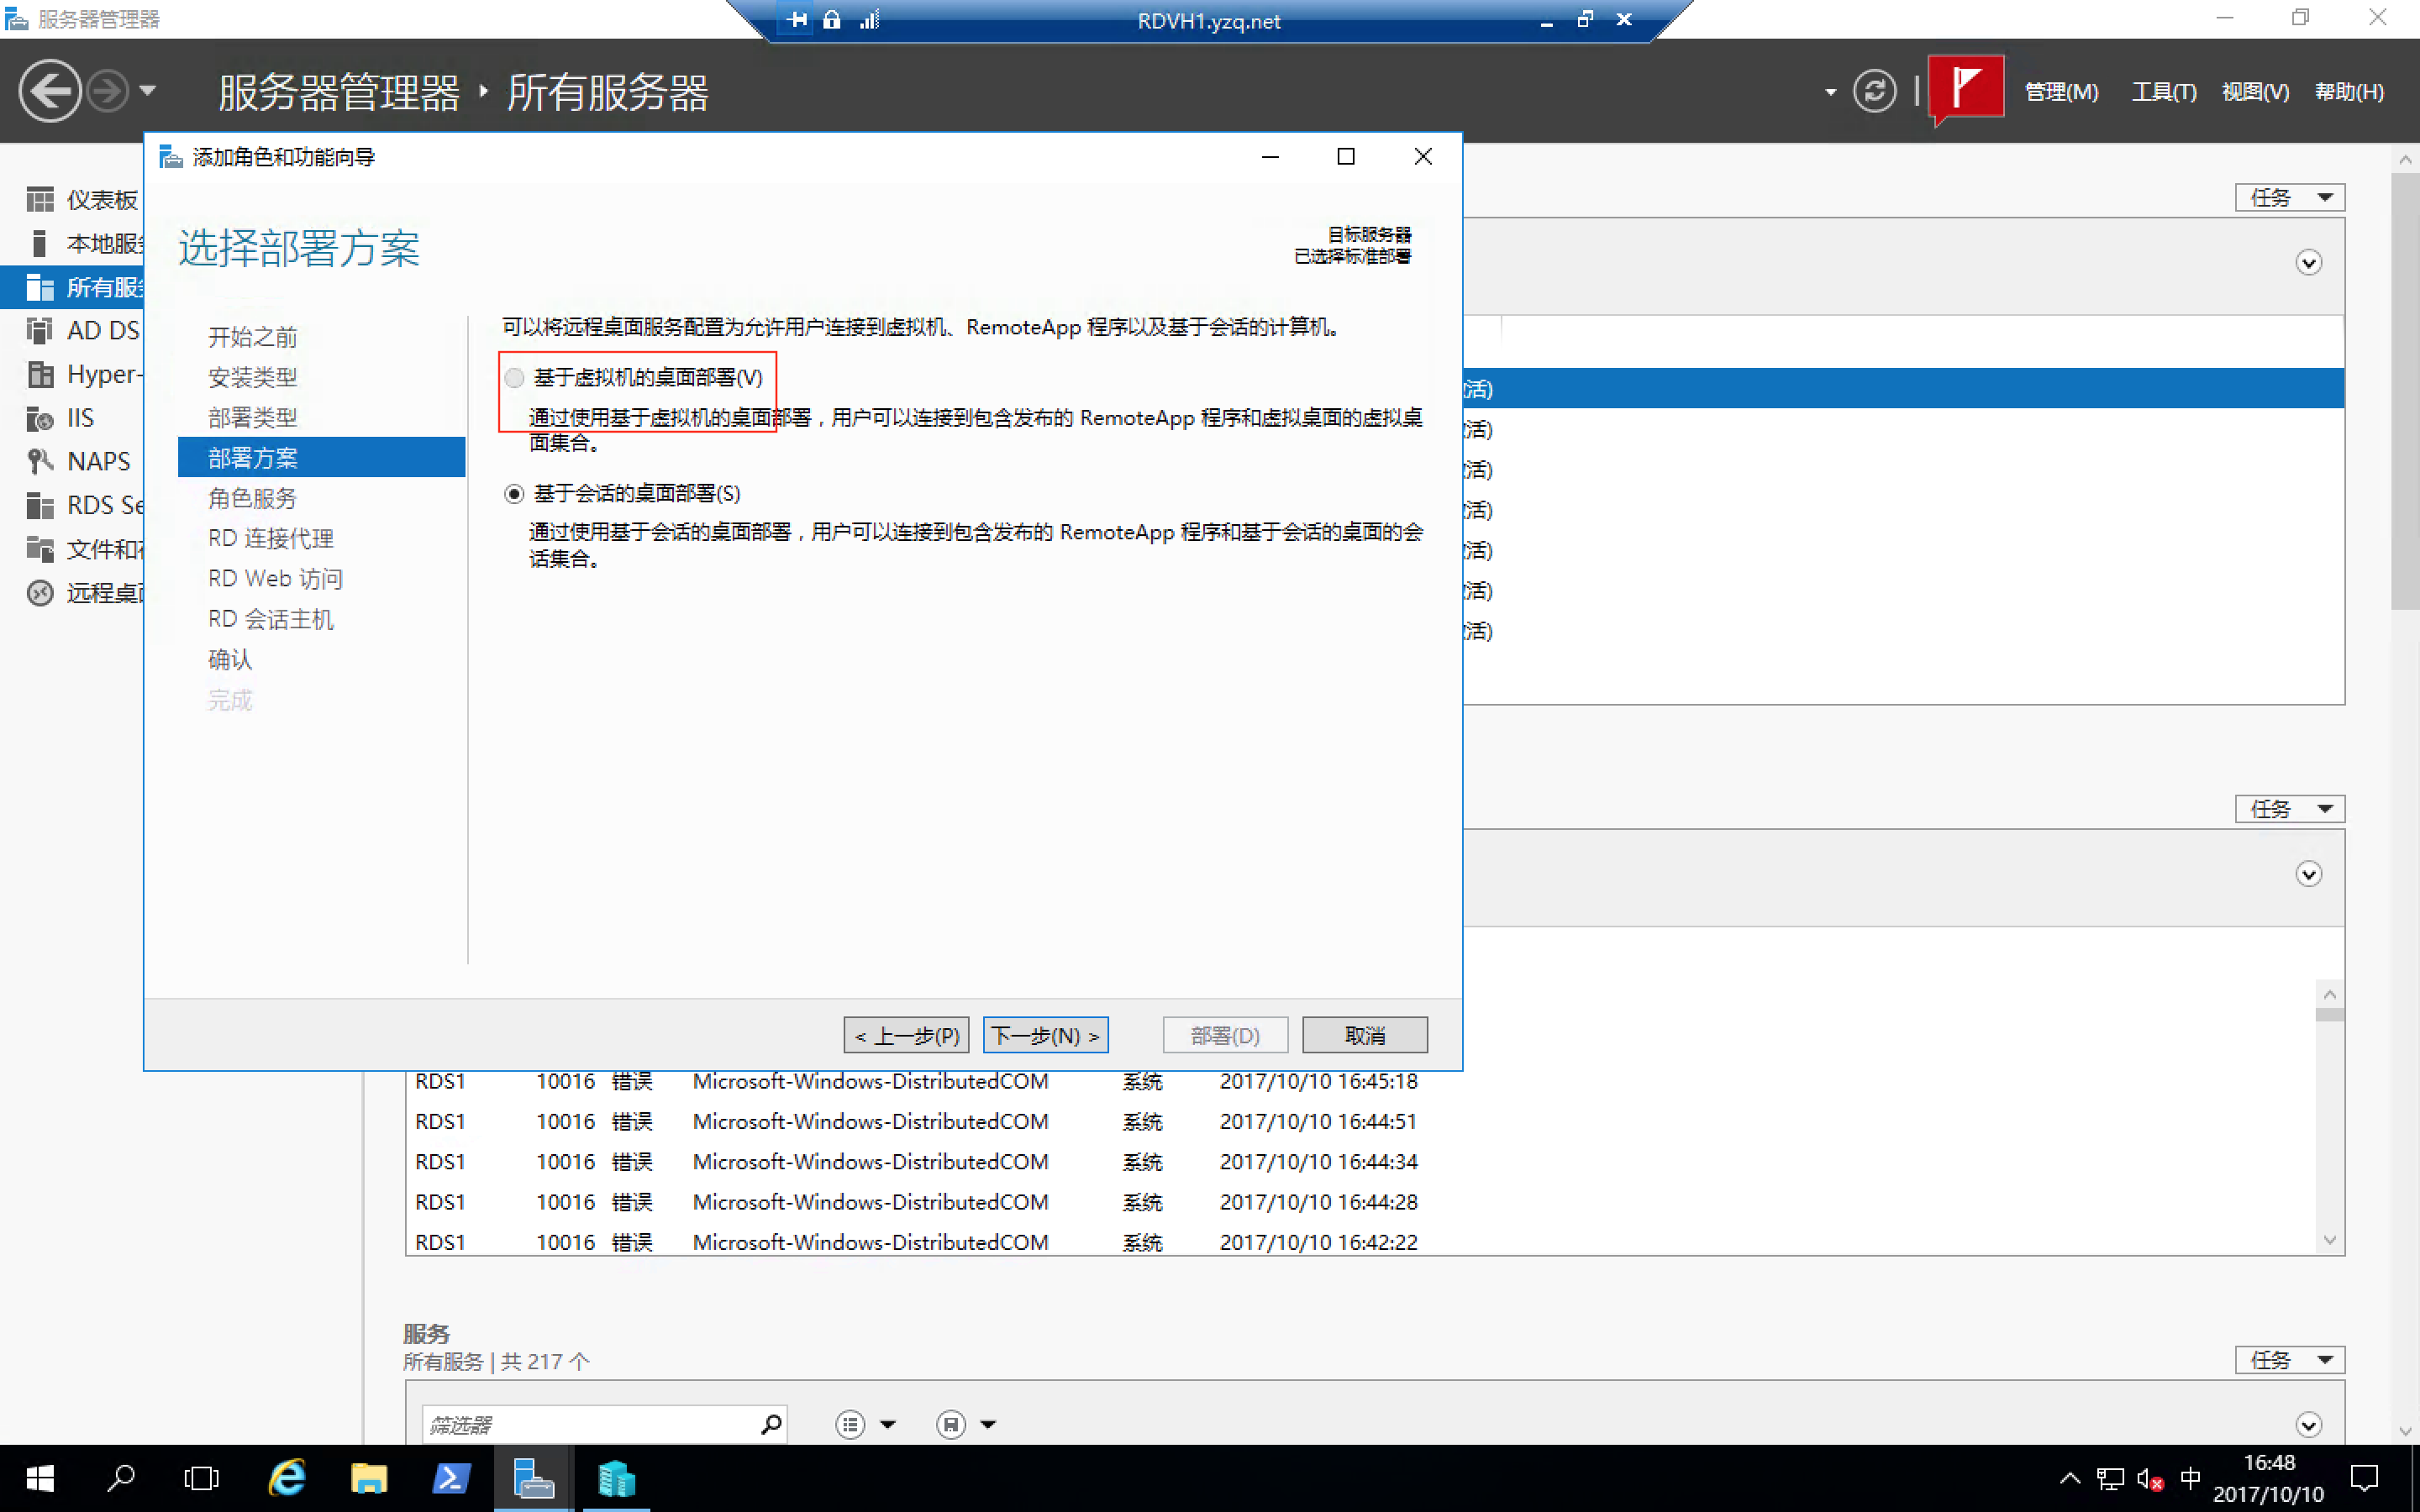Launch Internet Explorer from taskbar
The height and width of the screenshot is (1512, 2420).
(x=287, y=1478)
